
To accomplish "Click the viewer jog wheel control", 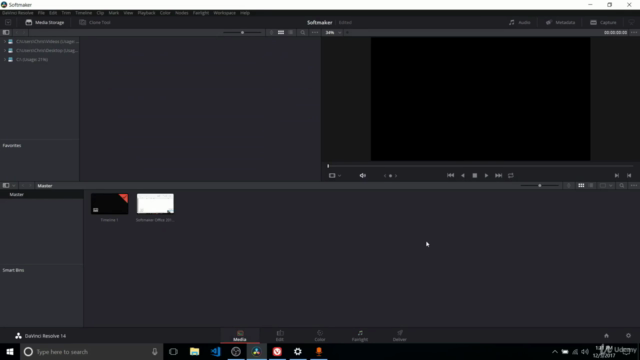I will (390, 176).
